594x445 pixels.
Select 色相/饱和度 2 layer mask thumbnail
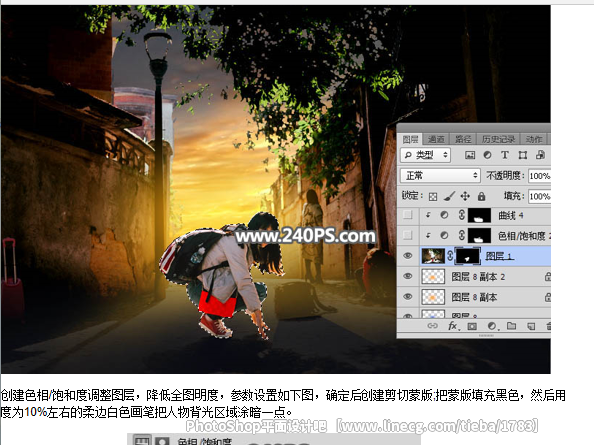click(x=480, y=235)
